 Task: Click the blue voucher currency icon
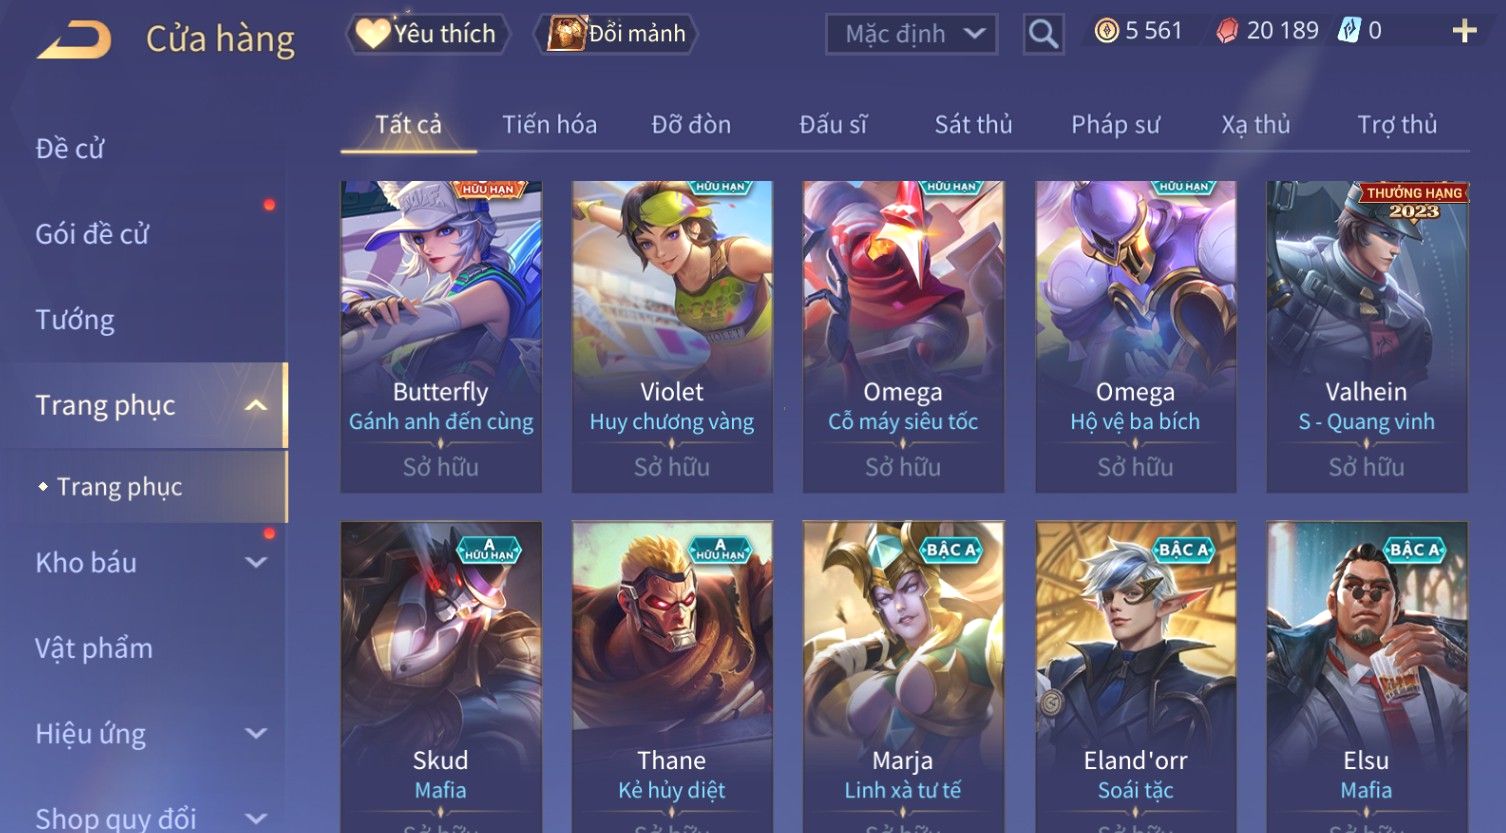1349,31
